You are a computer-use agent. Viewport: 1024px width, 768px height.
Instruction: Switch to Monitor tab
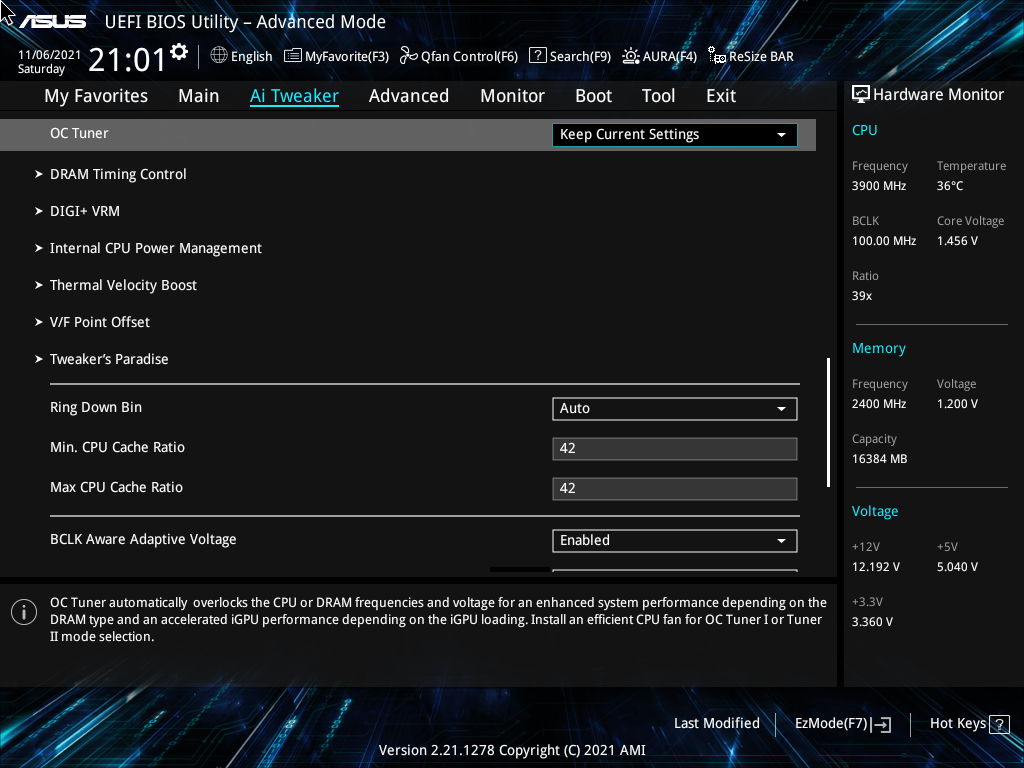click(x=513, y=96)
